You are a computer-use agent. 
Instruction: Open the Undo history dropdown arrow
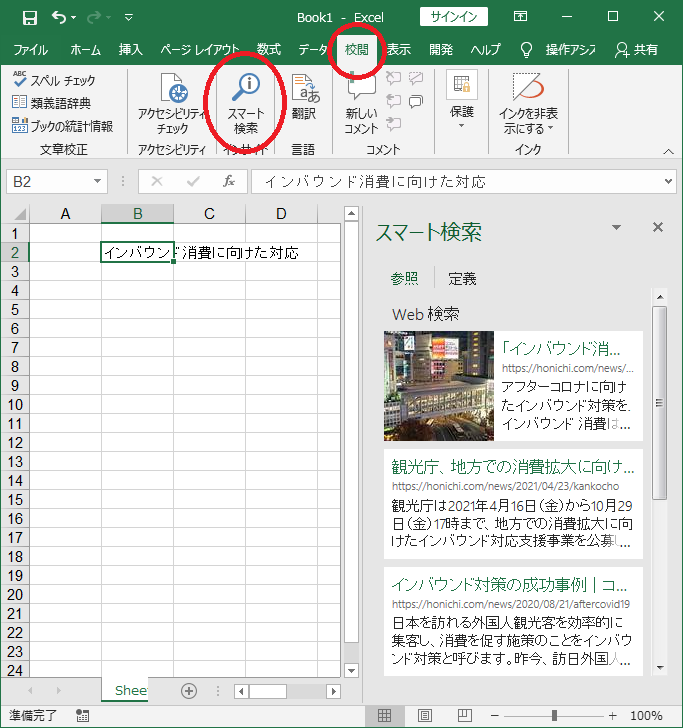(73, 18)
